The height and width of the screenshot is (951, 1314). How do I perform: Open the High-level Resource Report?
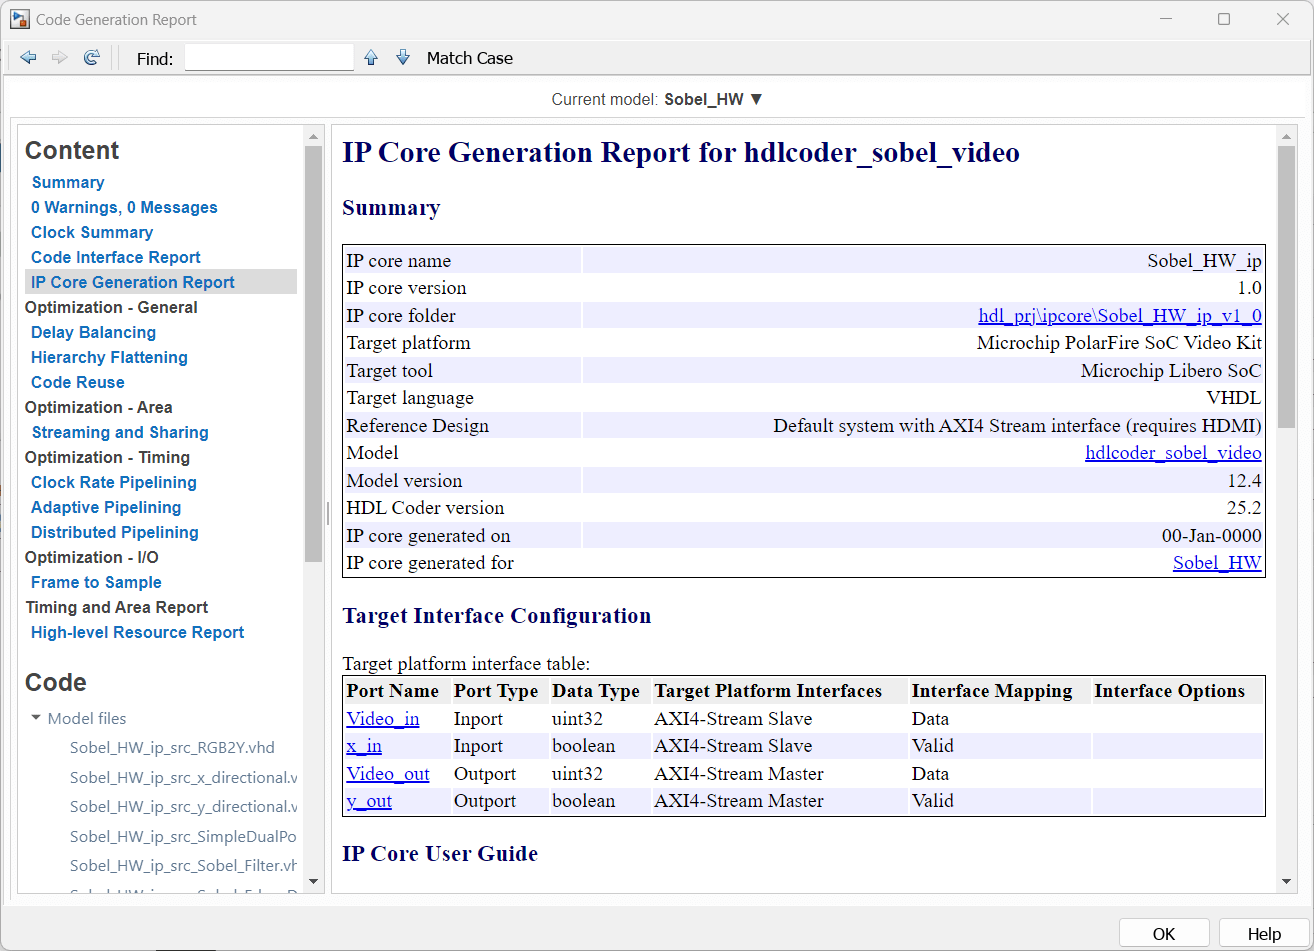point(137,632)
